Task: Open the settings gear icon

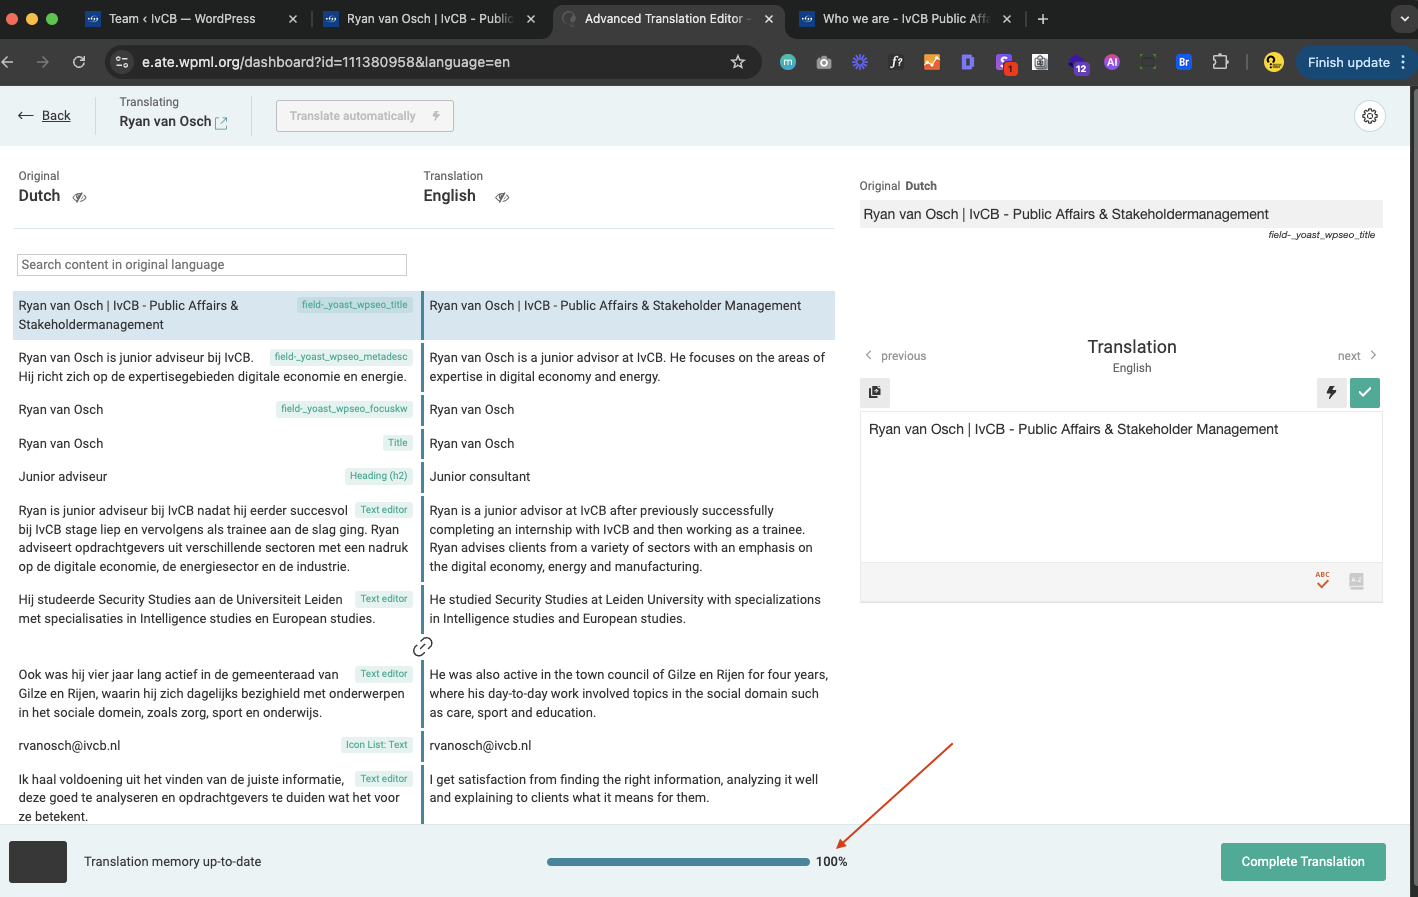Action: coord(1369,116)
